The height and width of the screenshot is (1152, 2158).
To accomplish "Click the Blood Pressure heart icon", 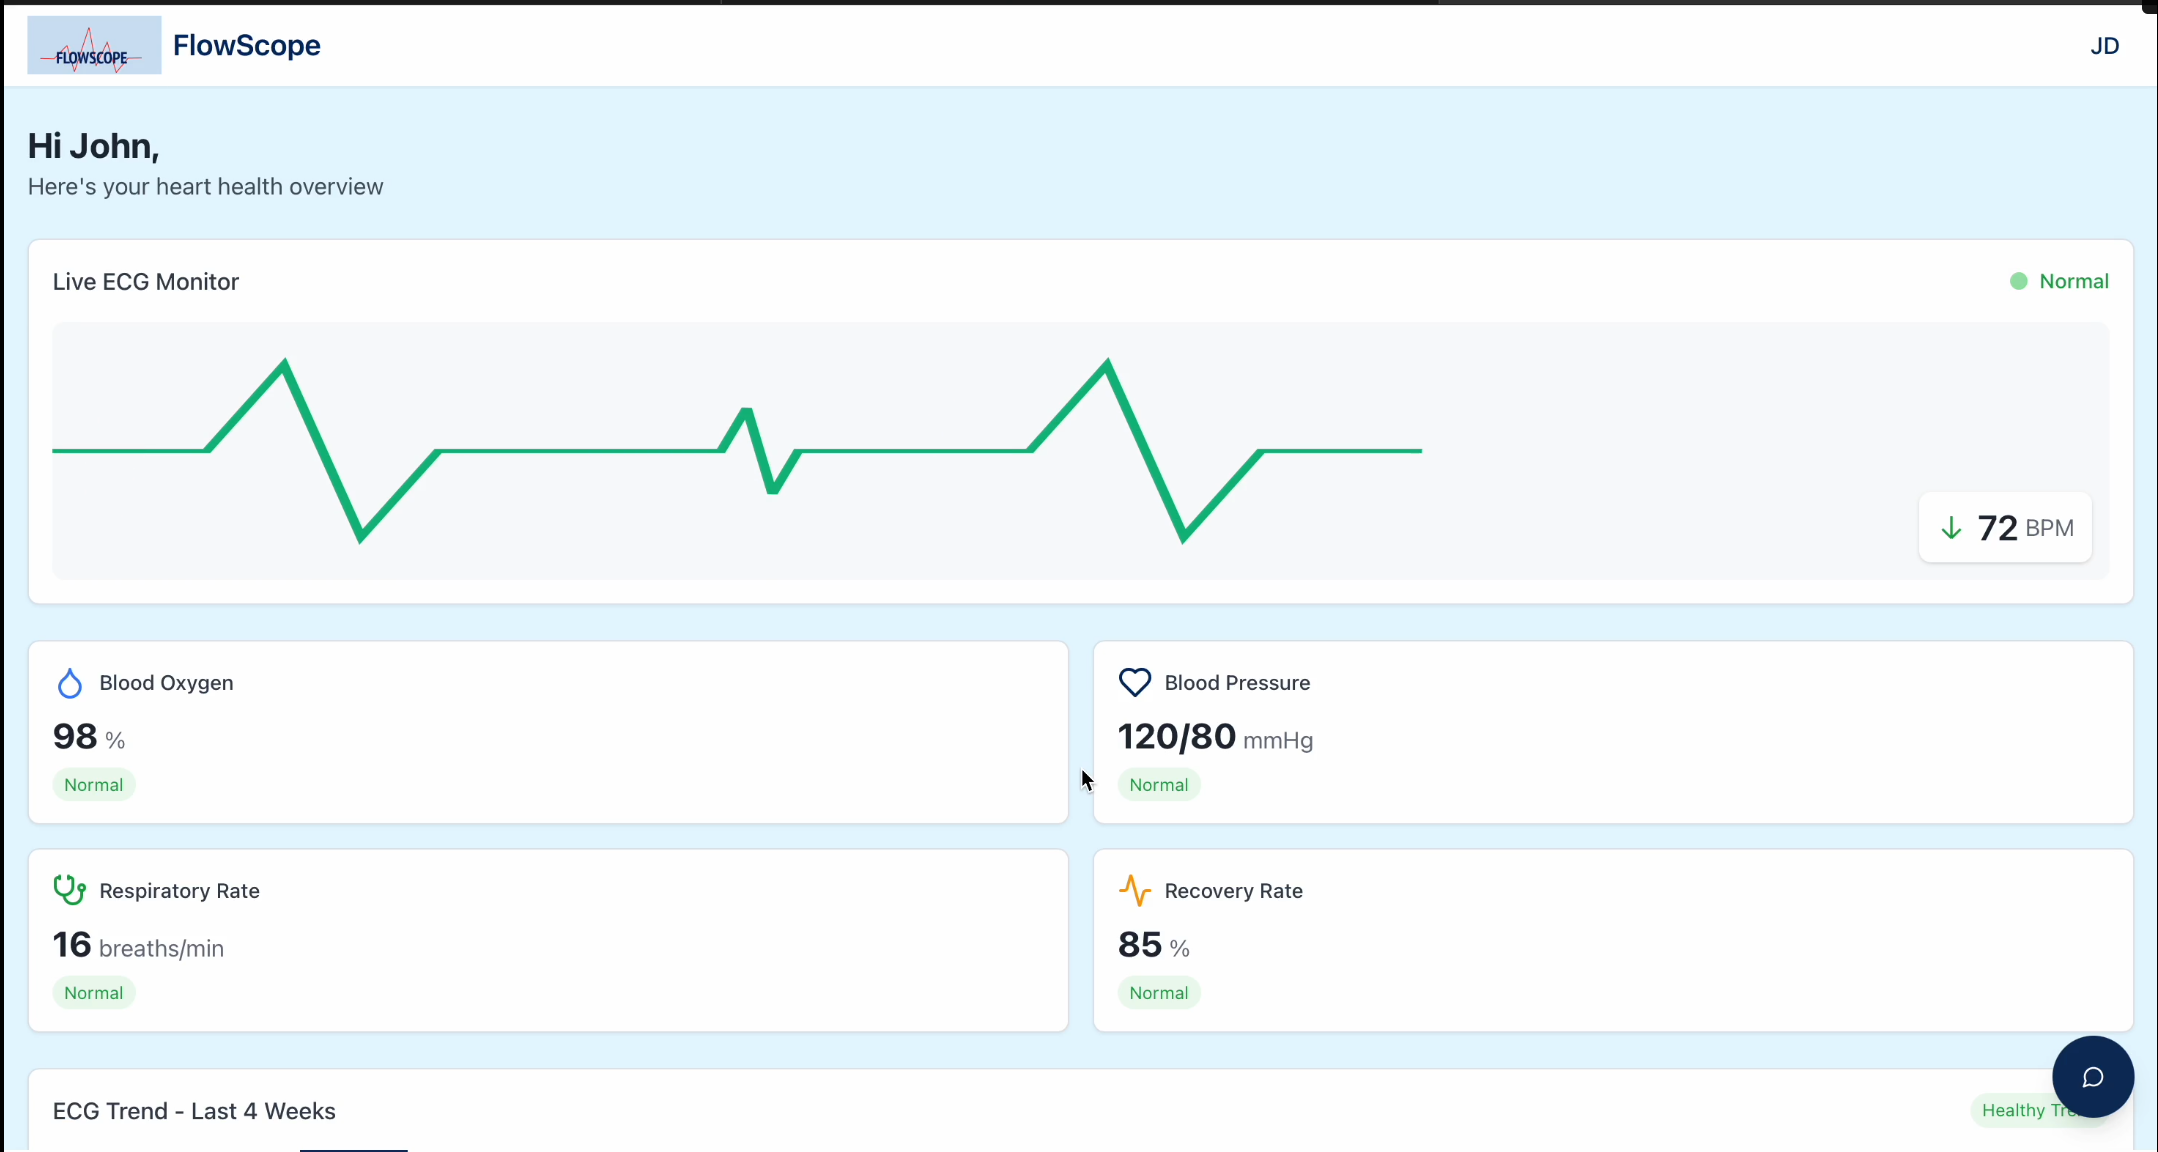I will click(x=1134, y=683).
